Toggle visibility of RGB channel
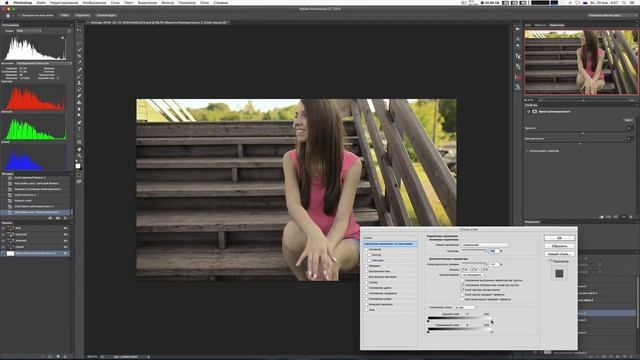Screen dimensions: 640x360 coord(3,228)
